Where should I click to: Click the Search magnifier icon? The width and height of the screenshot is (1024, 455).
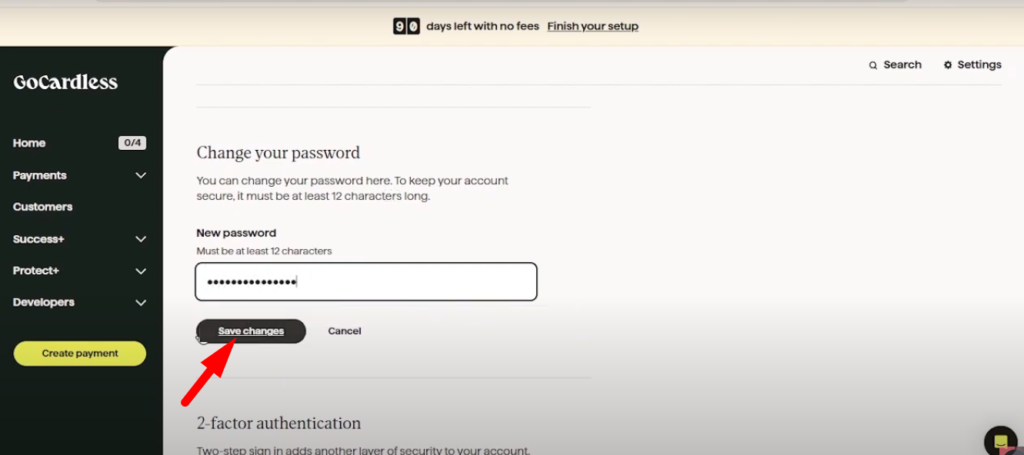coord(873,65)
